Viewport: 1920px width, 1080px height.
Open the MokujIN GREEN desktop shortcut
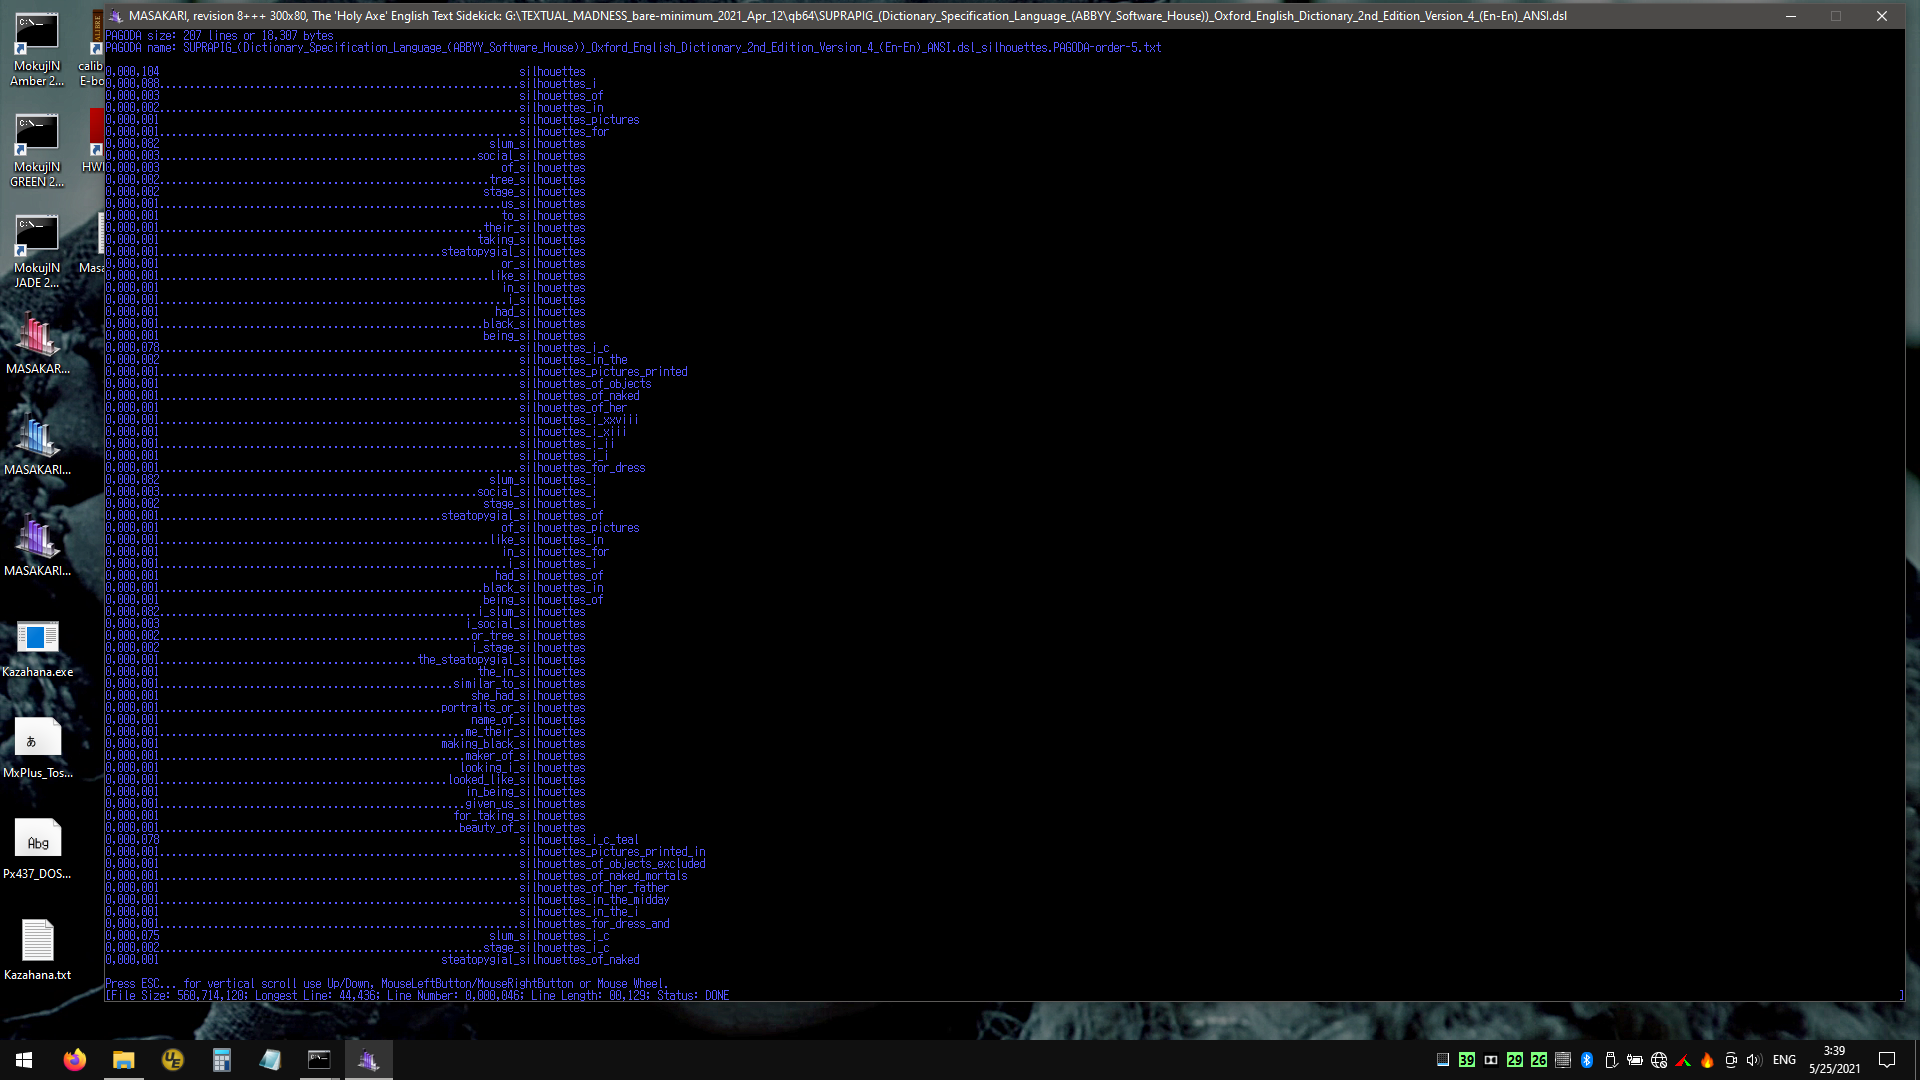[x=37, y=150]
